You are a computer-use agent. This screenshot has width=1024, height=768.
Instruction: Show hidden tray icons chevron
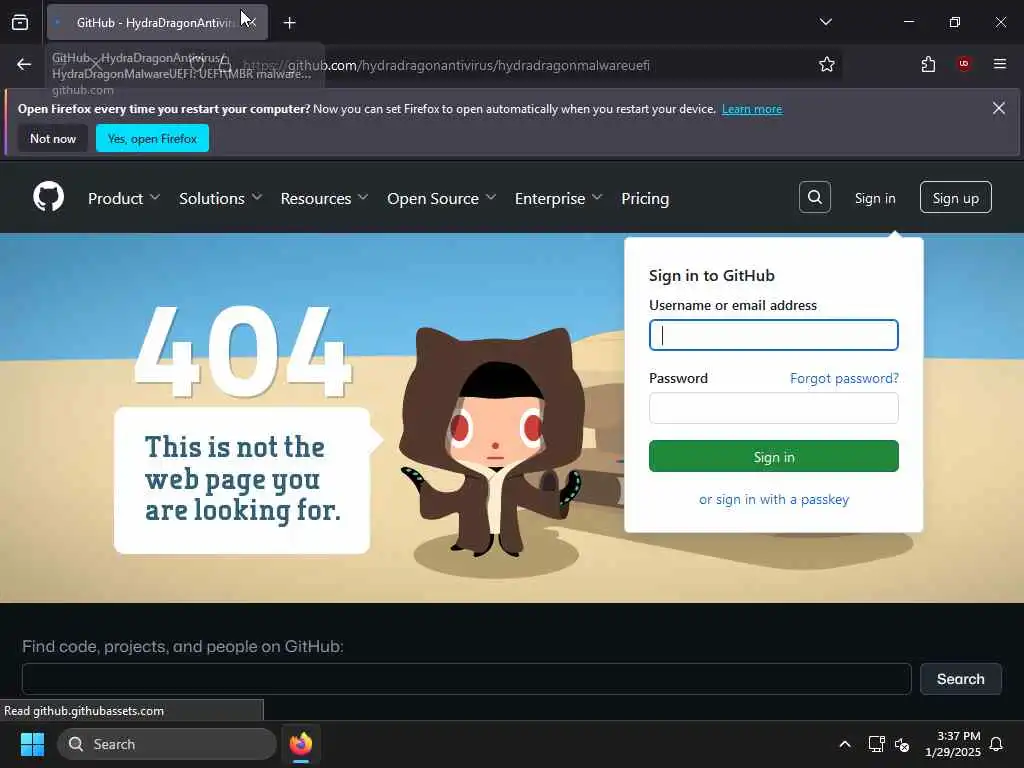pos(844,744)
